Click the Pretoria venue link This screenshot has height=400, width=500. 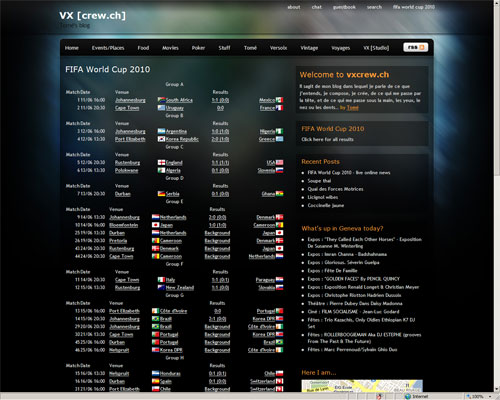[x=118, y=241]
